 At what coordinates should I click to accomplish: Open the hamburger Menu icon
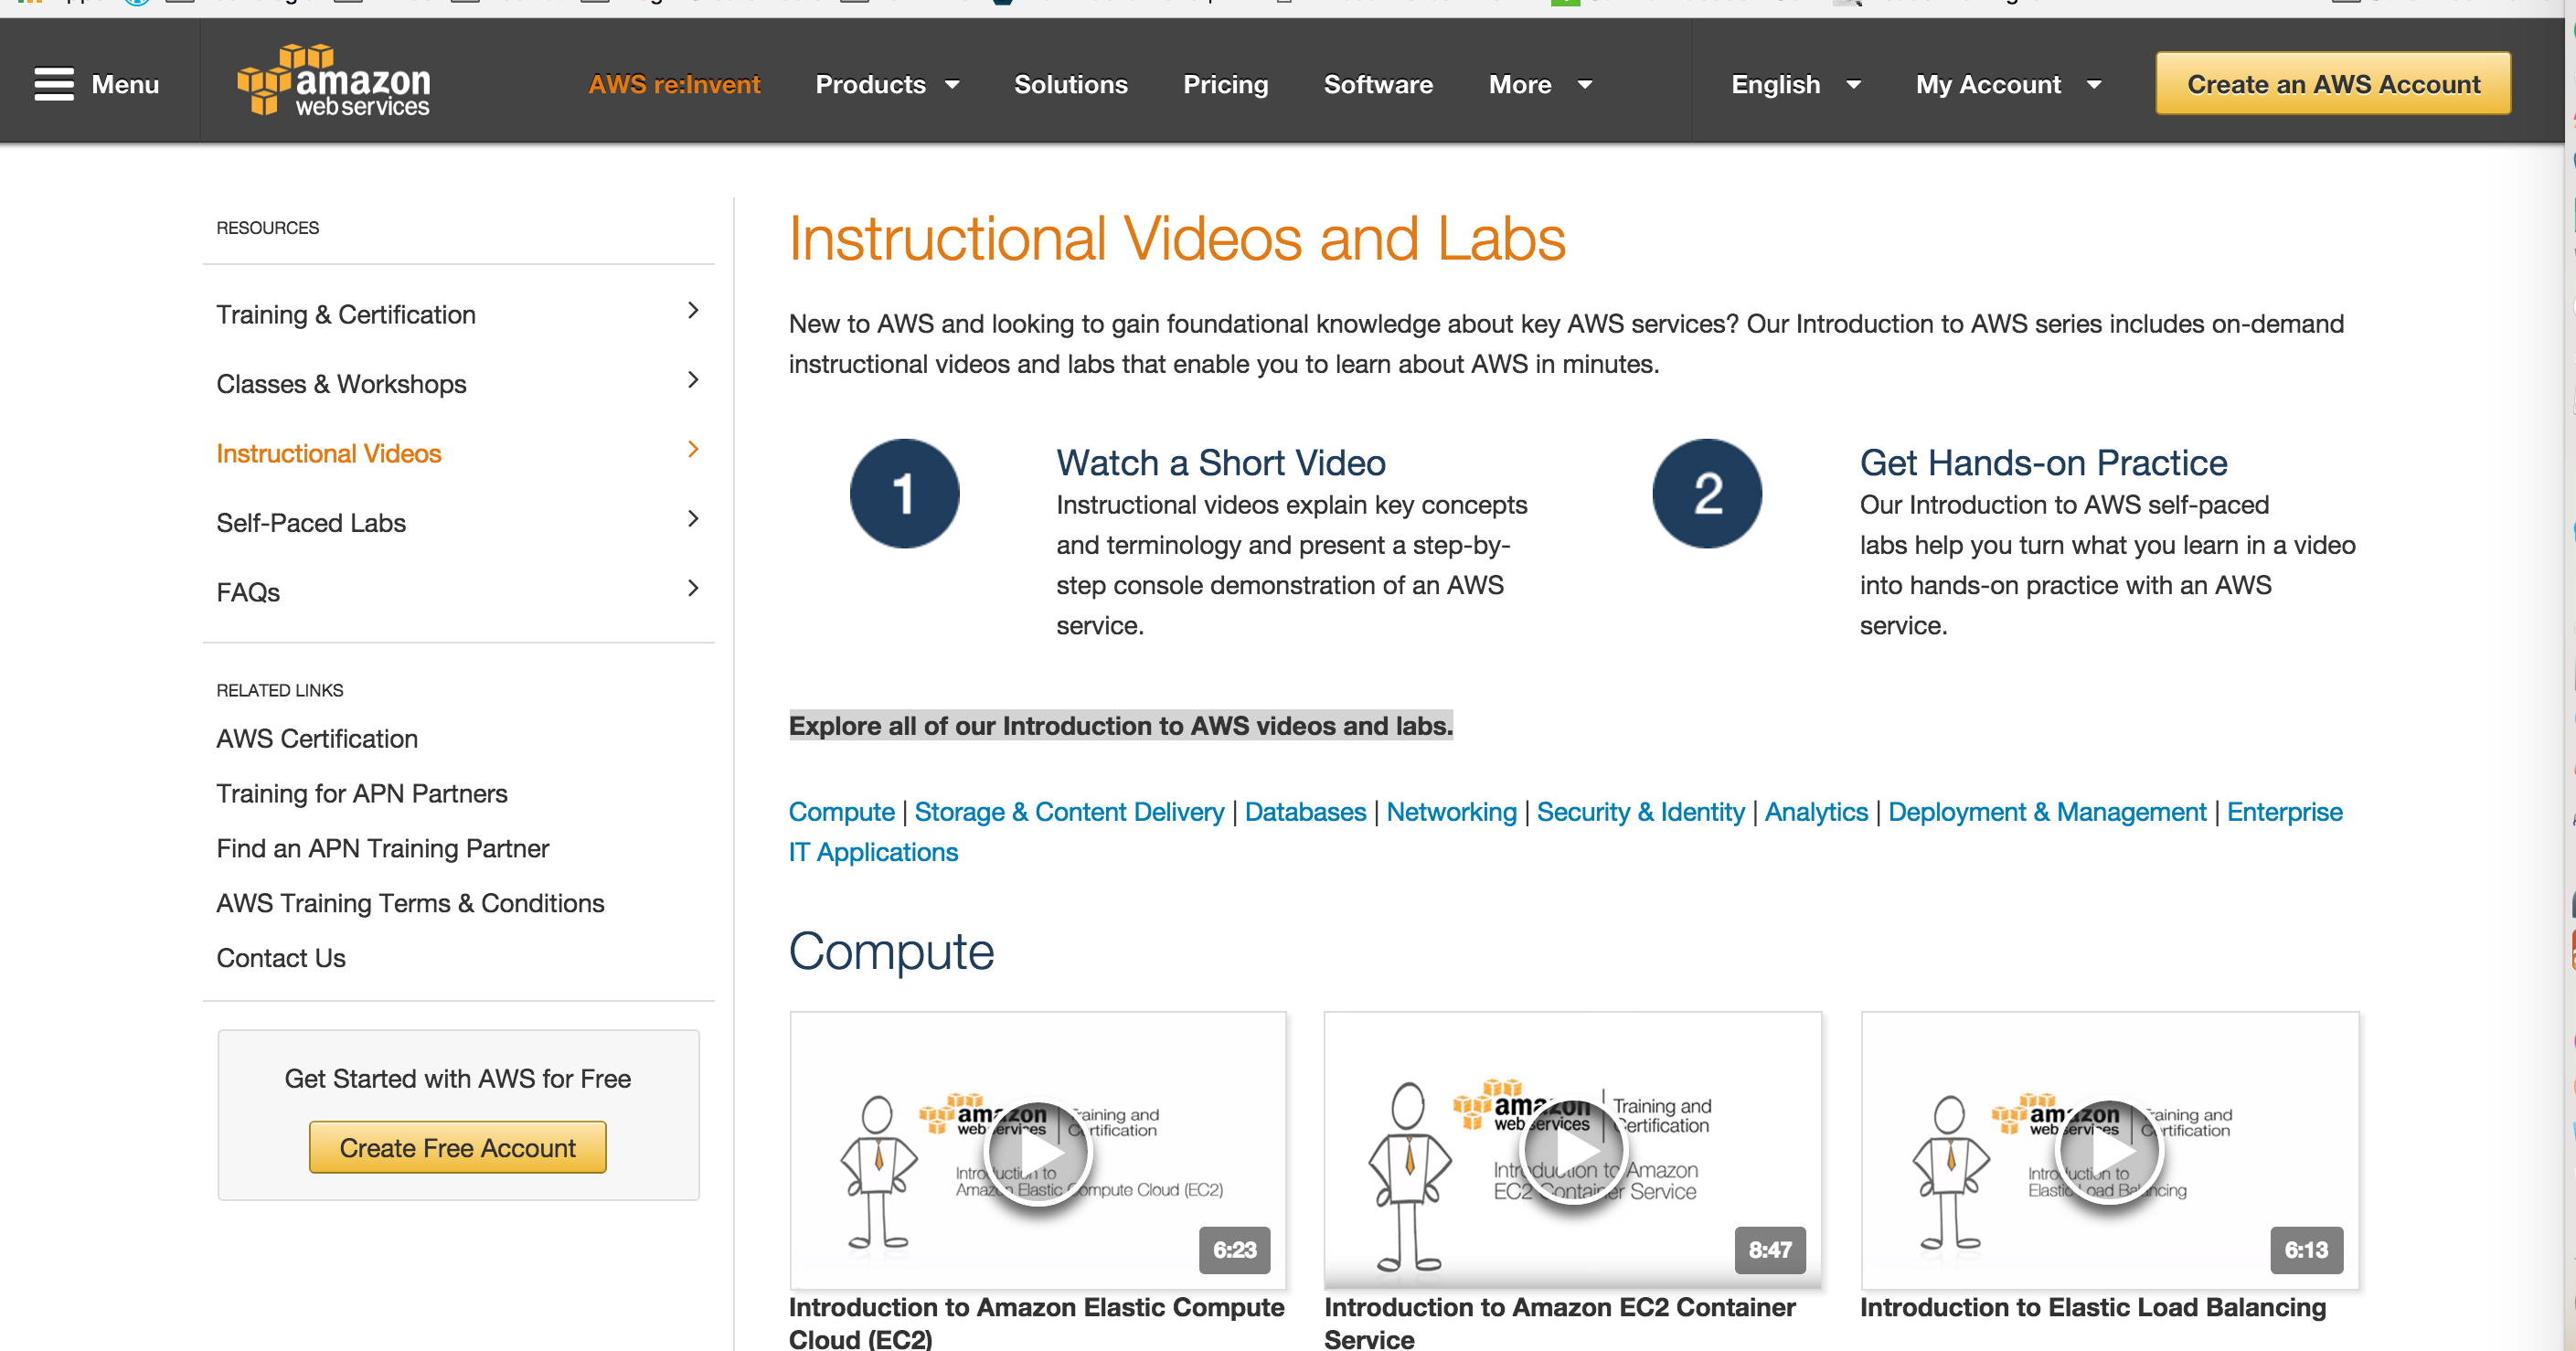[54, 84]
